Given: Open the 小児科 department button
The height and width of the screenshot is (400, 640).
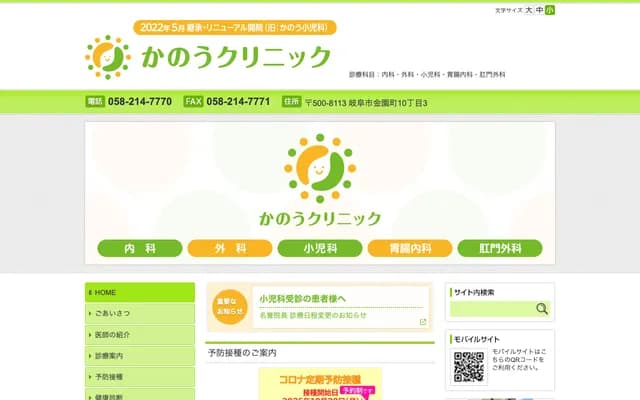Looking at the screenshot, I should 320,248.
